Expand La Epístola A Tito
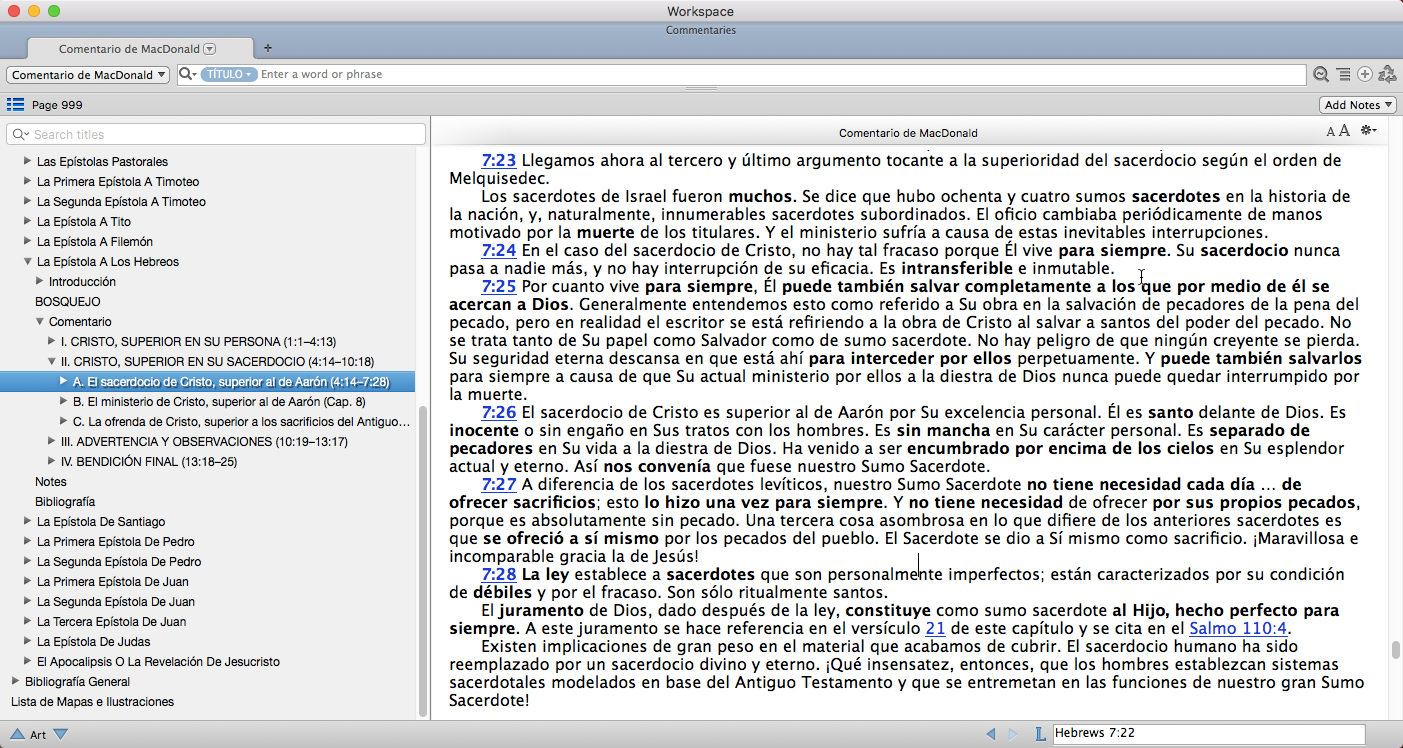 pyautogui.click(x=28, y=221)
